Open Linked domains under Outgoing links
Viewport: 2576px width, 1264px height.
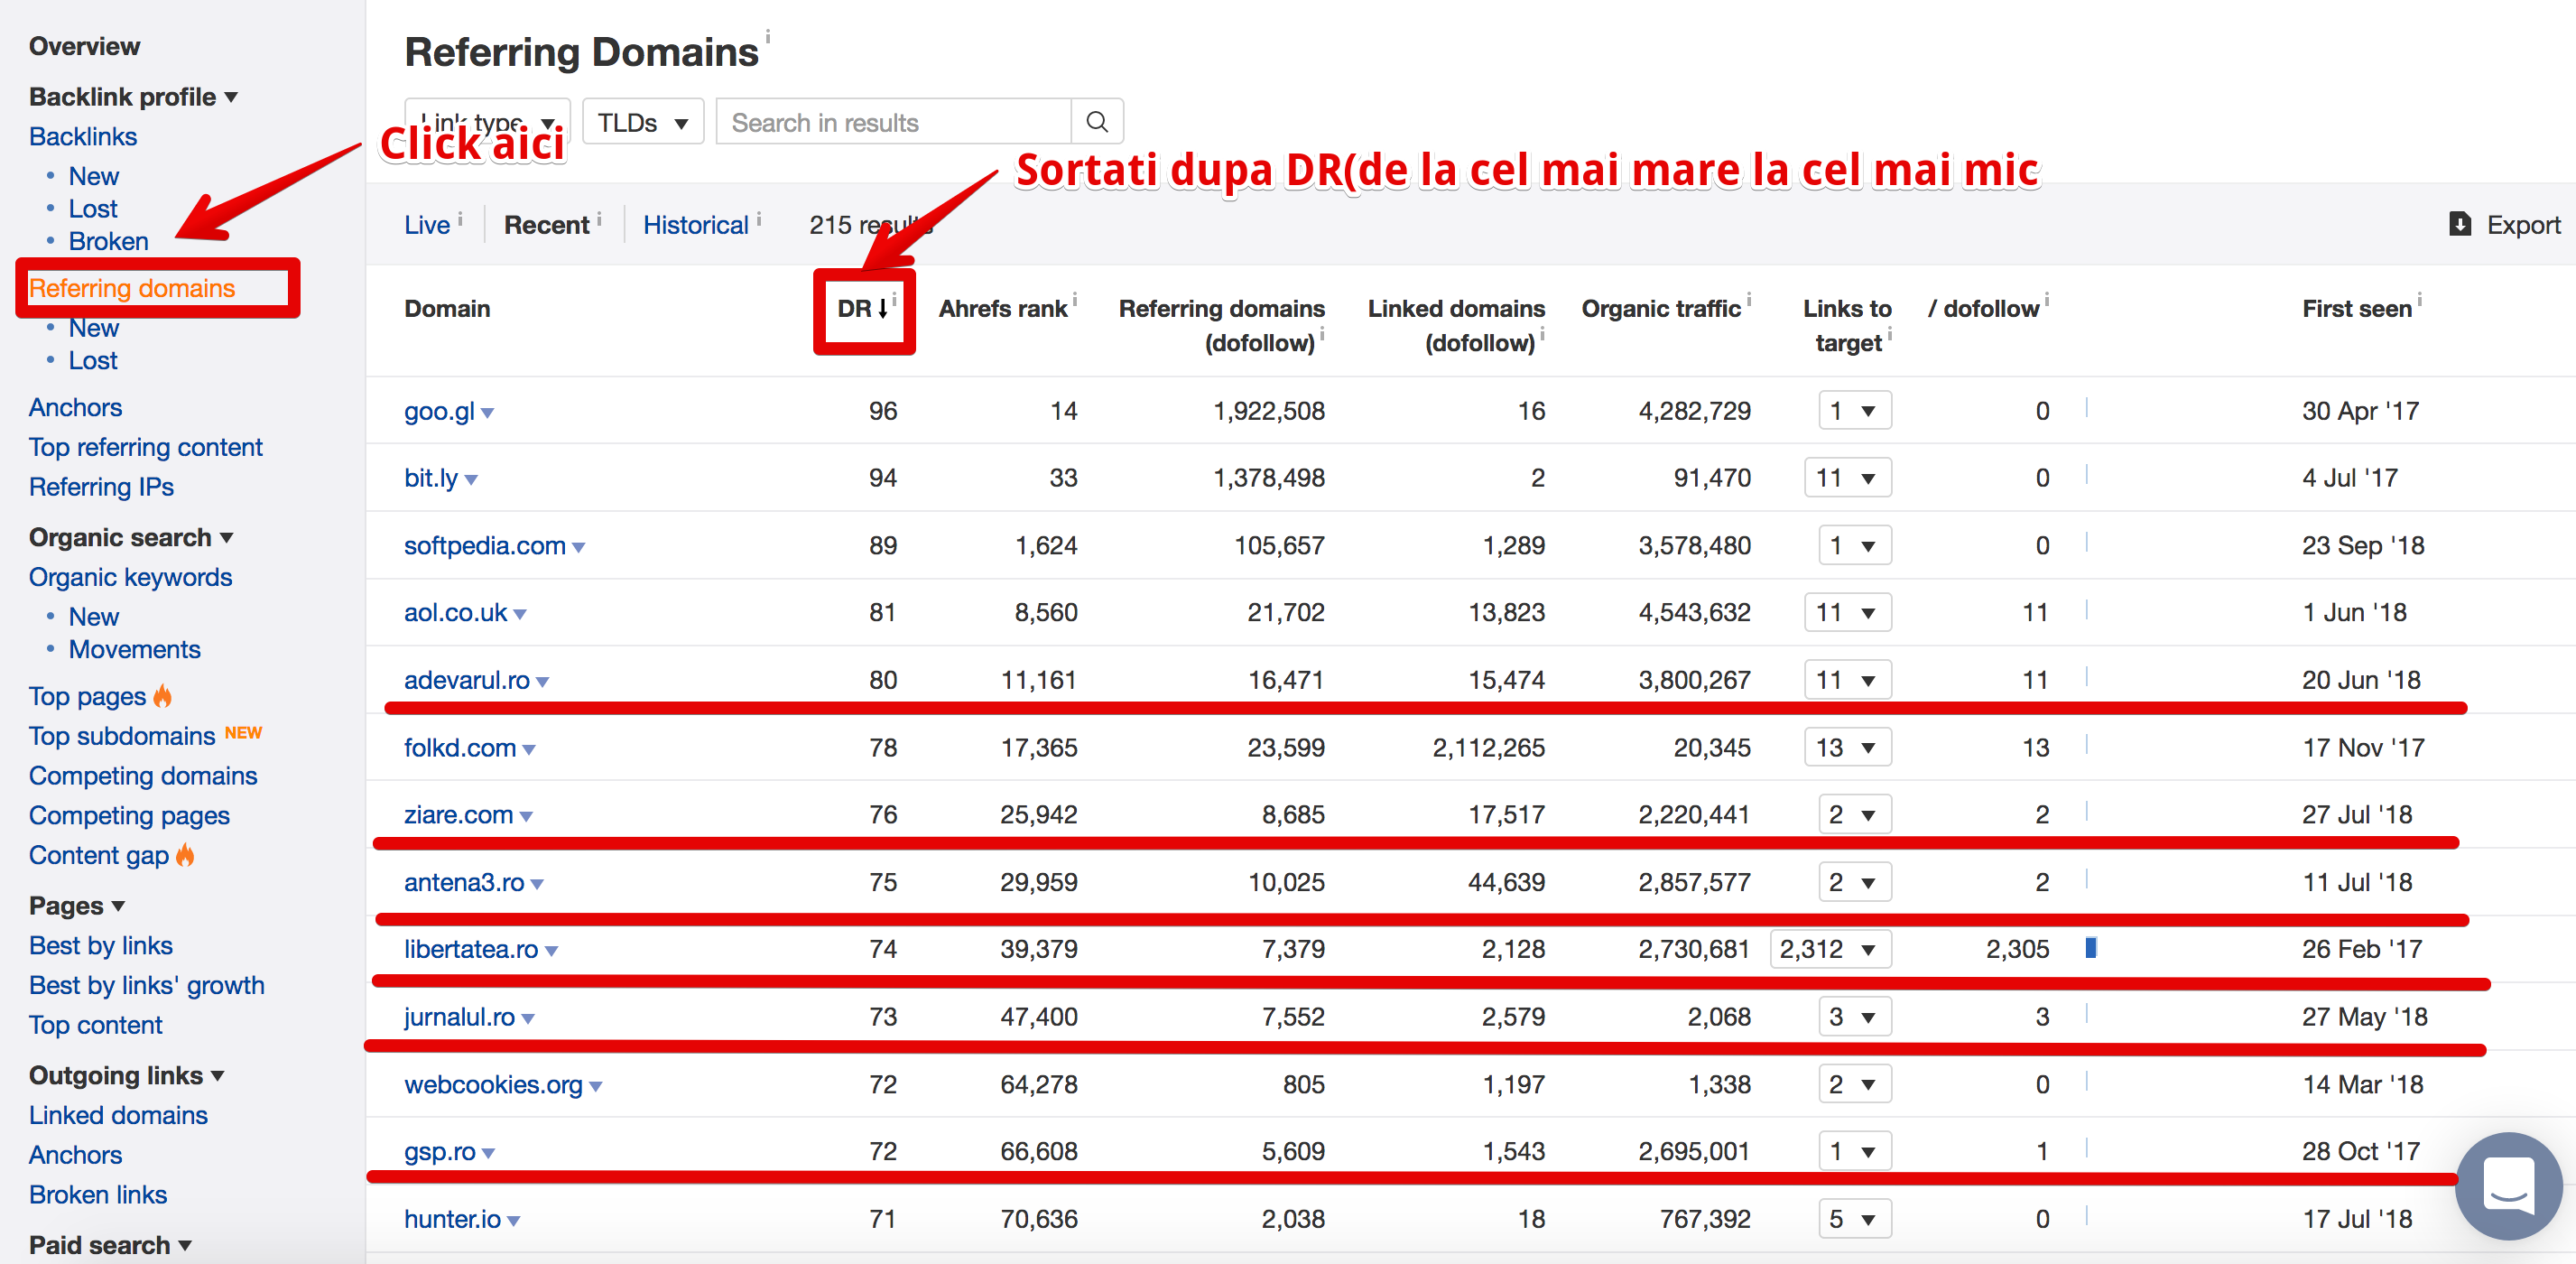(118, 1115)
